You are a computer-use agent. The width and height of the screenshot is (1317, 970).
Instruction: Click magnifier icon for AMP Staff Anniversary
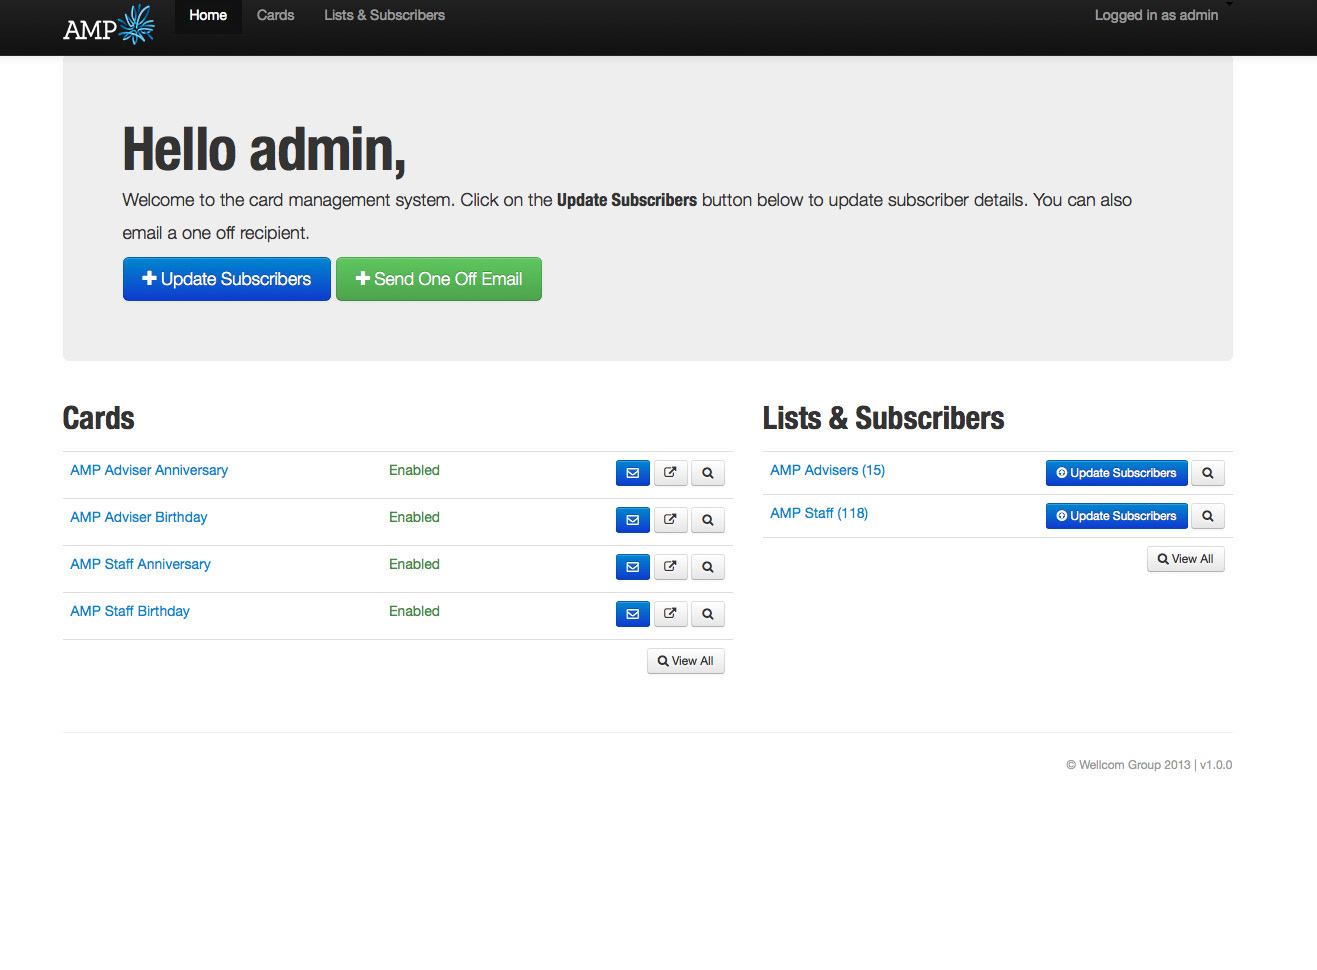(707, 567)
